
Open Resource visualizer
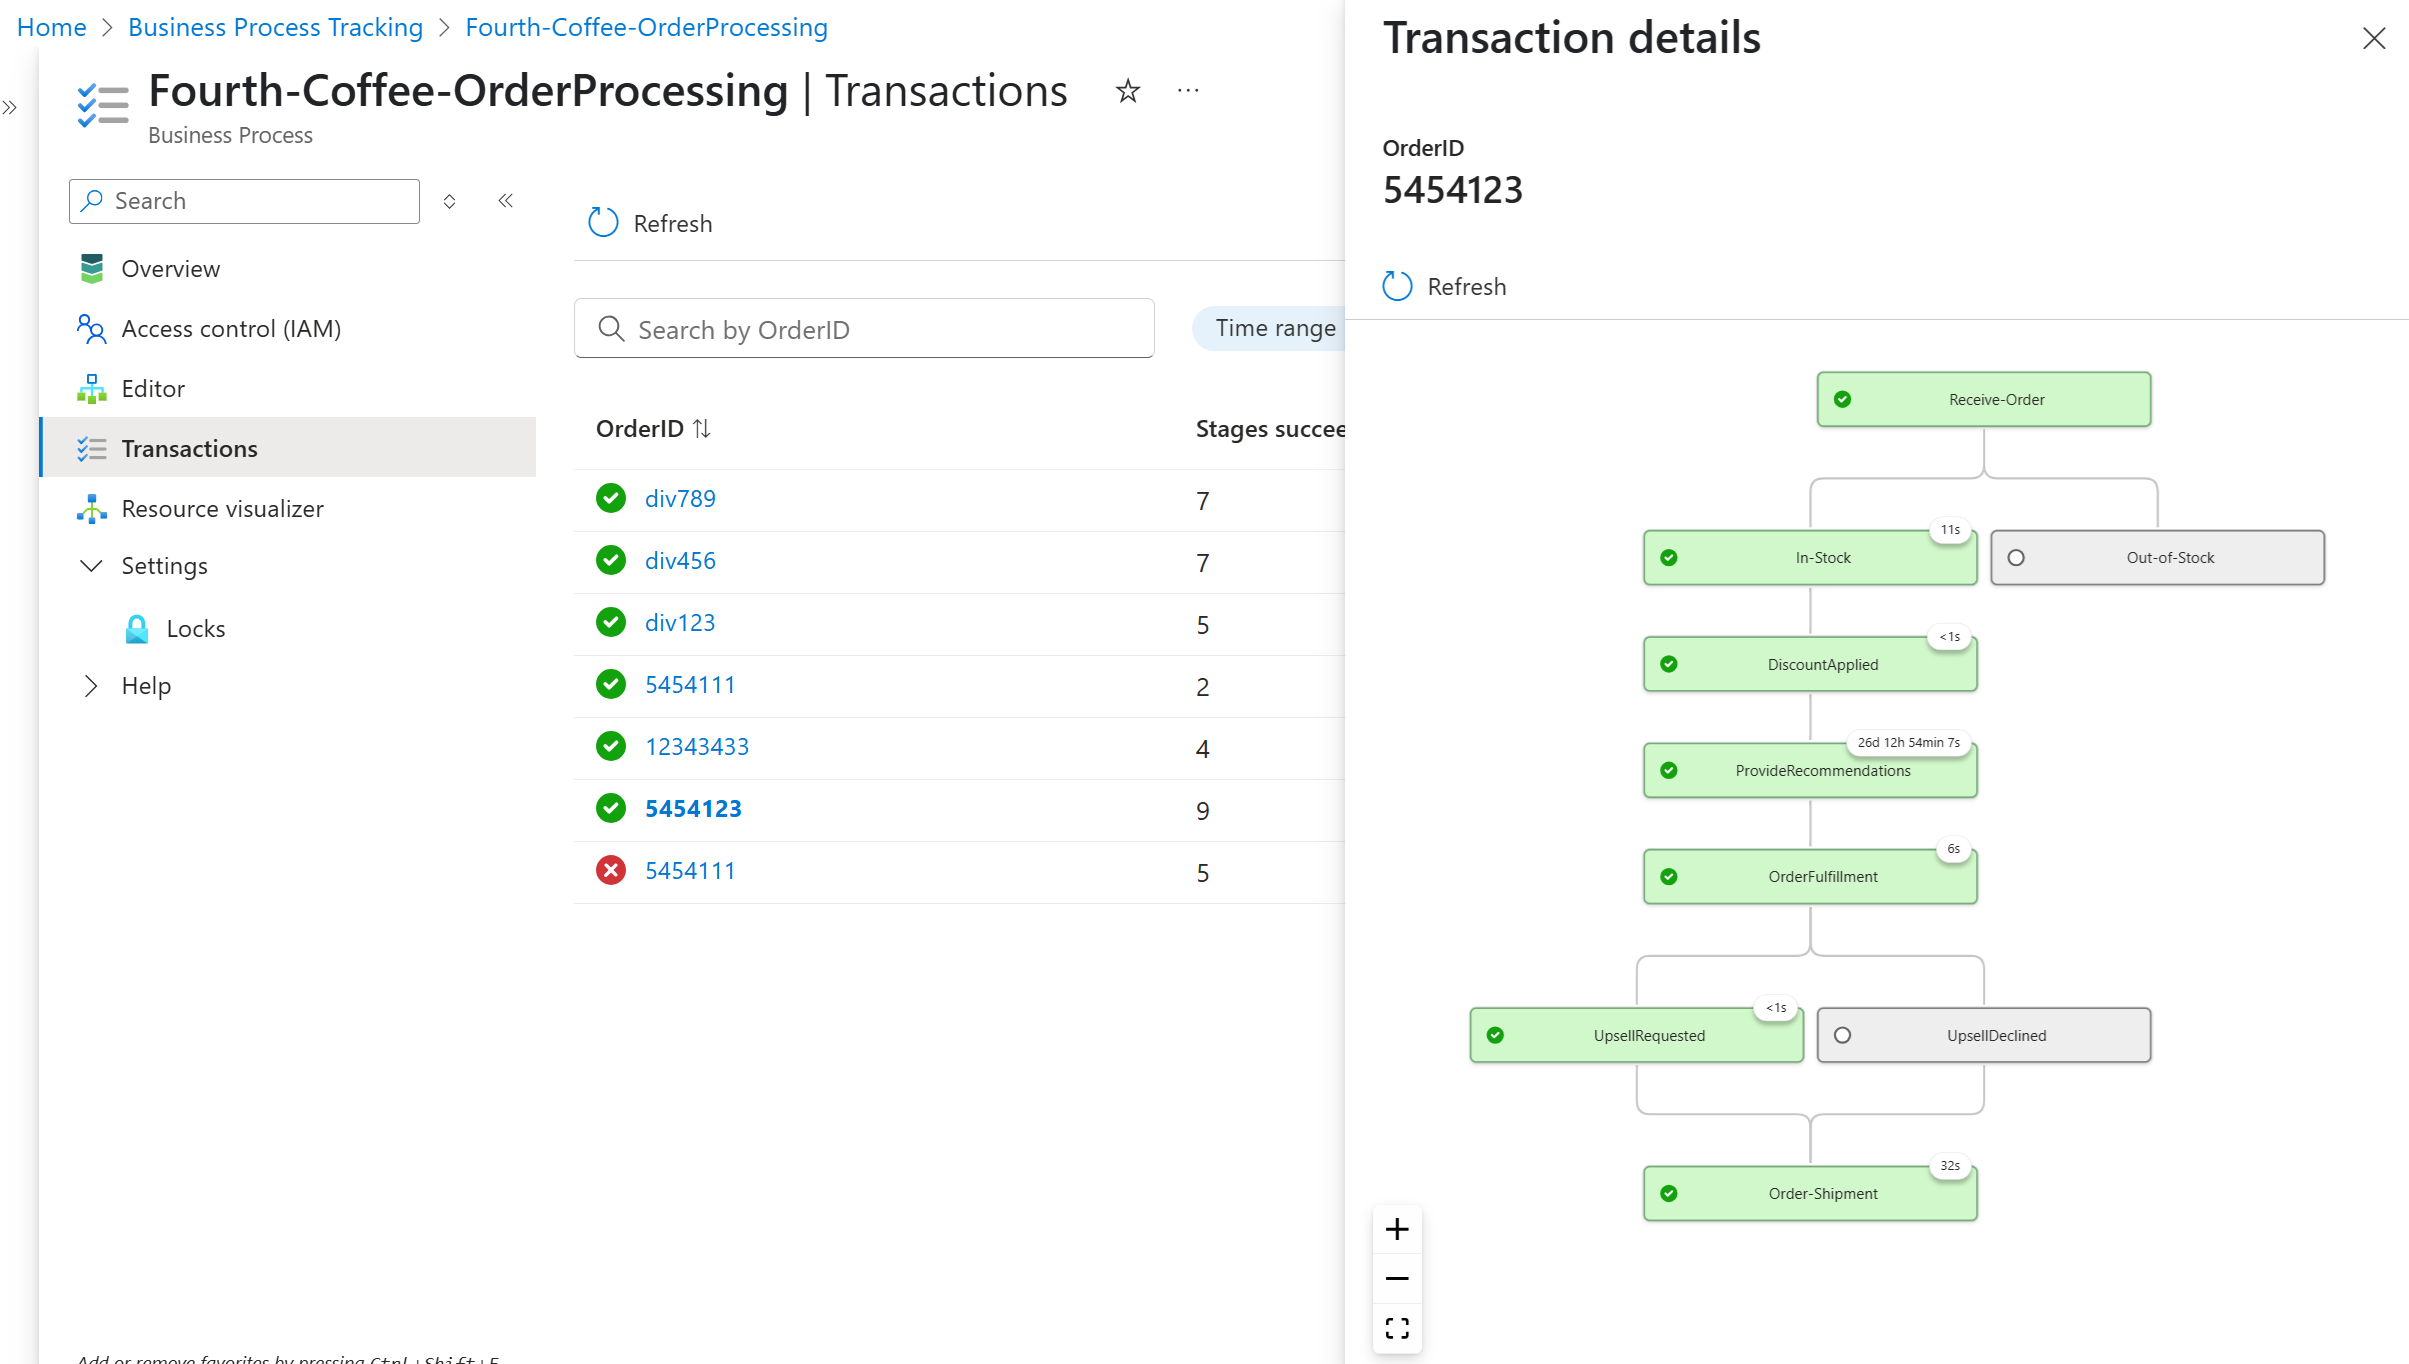coord(222,508)
